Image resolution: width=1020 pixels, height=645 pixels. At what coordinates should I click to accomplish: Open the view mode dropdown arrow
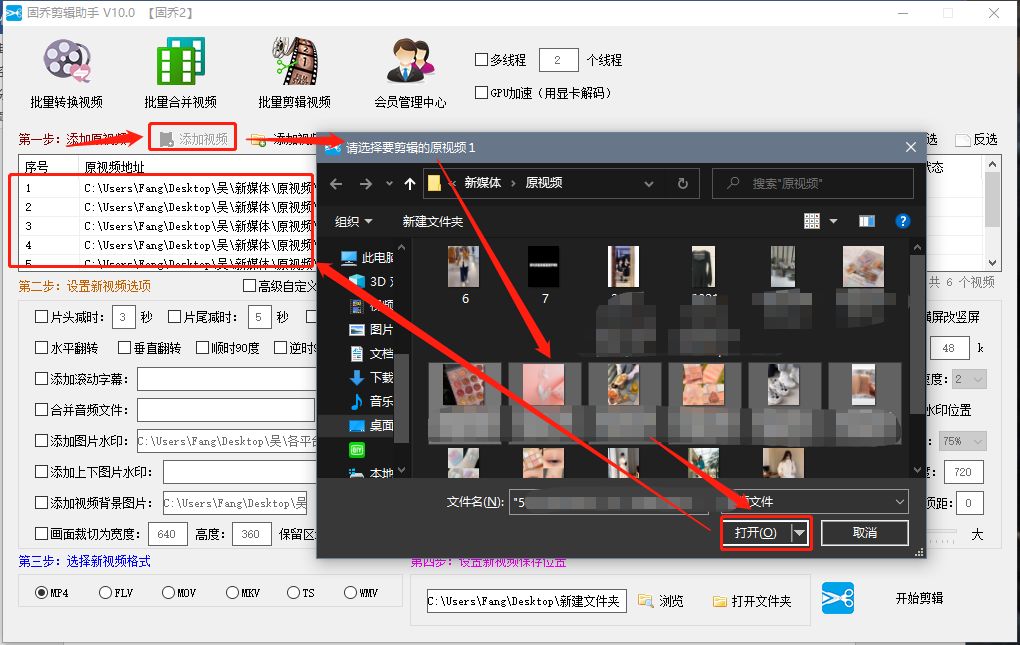(x=833, y=221)
